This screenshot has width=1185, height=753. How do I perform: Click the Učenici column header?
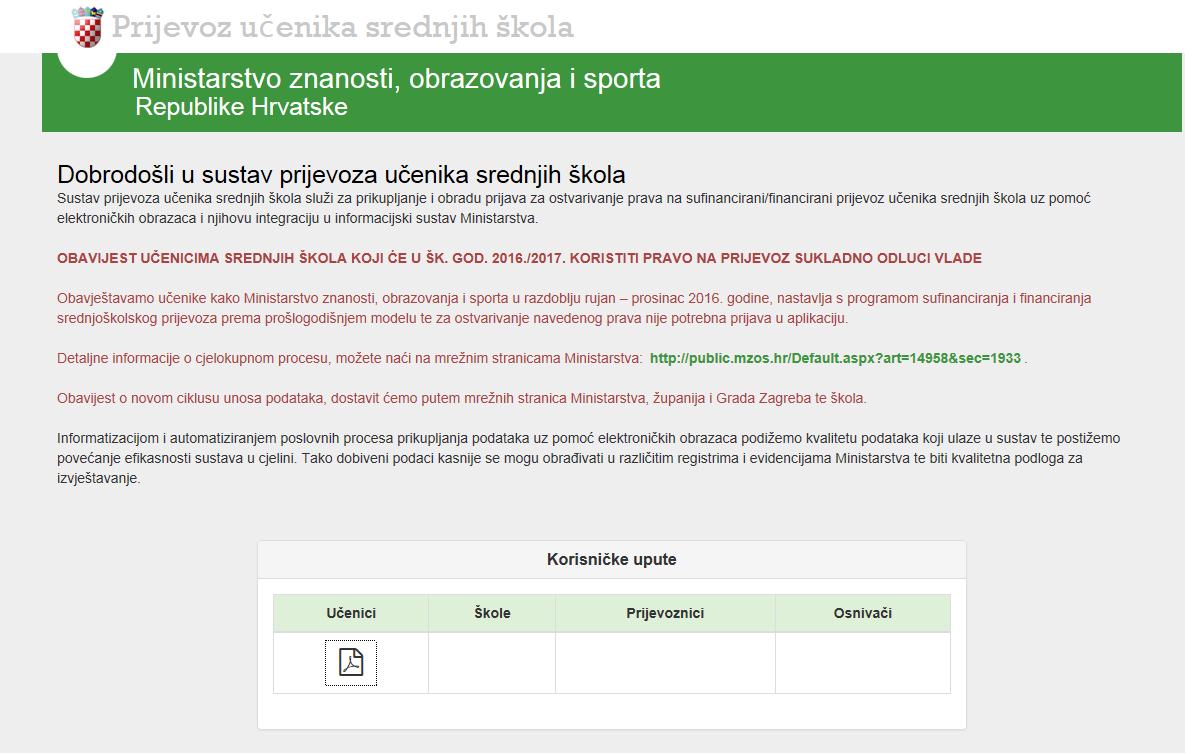tap(351, 613)
